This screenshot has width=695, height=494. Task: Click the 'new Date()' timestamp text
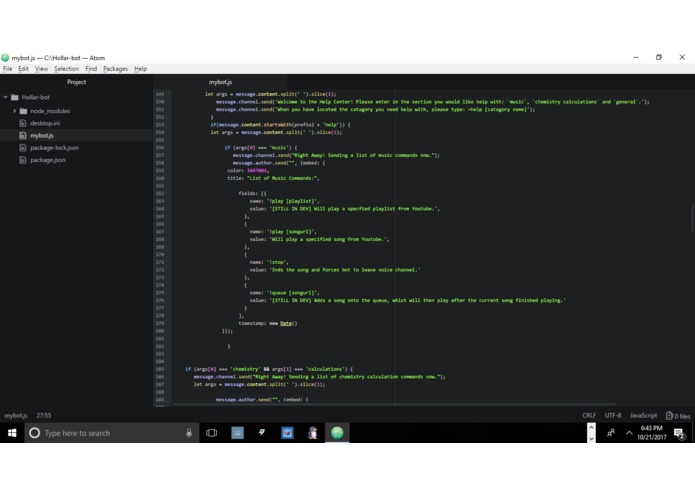coord(283,323)
